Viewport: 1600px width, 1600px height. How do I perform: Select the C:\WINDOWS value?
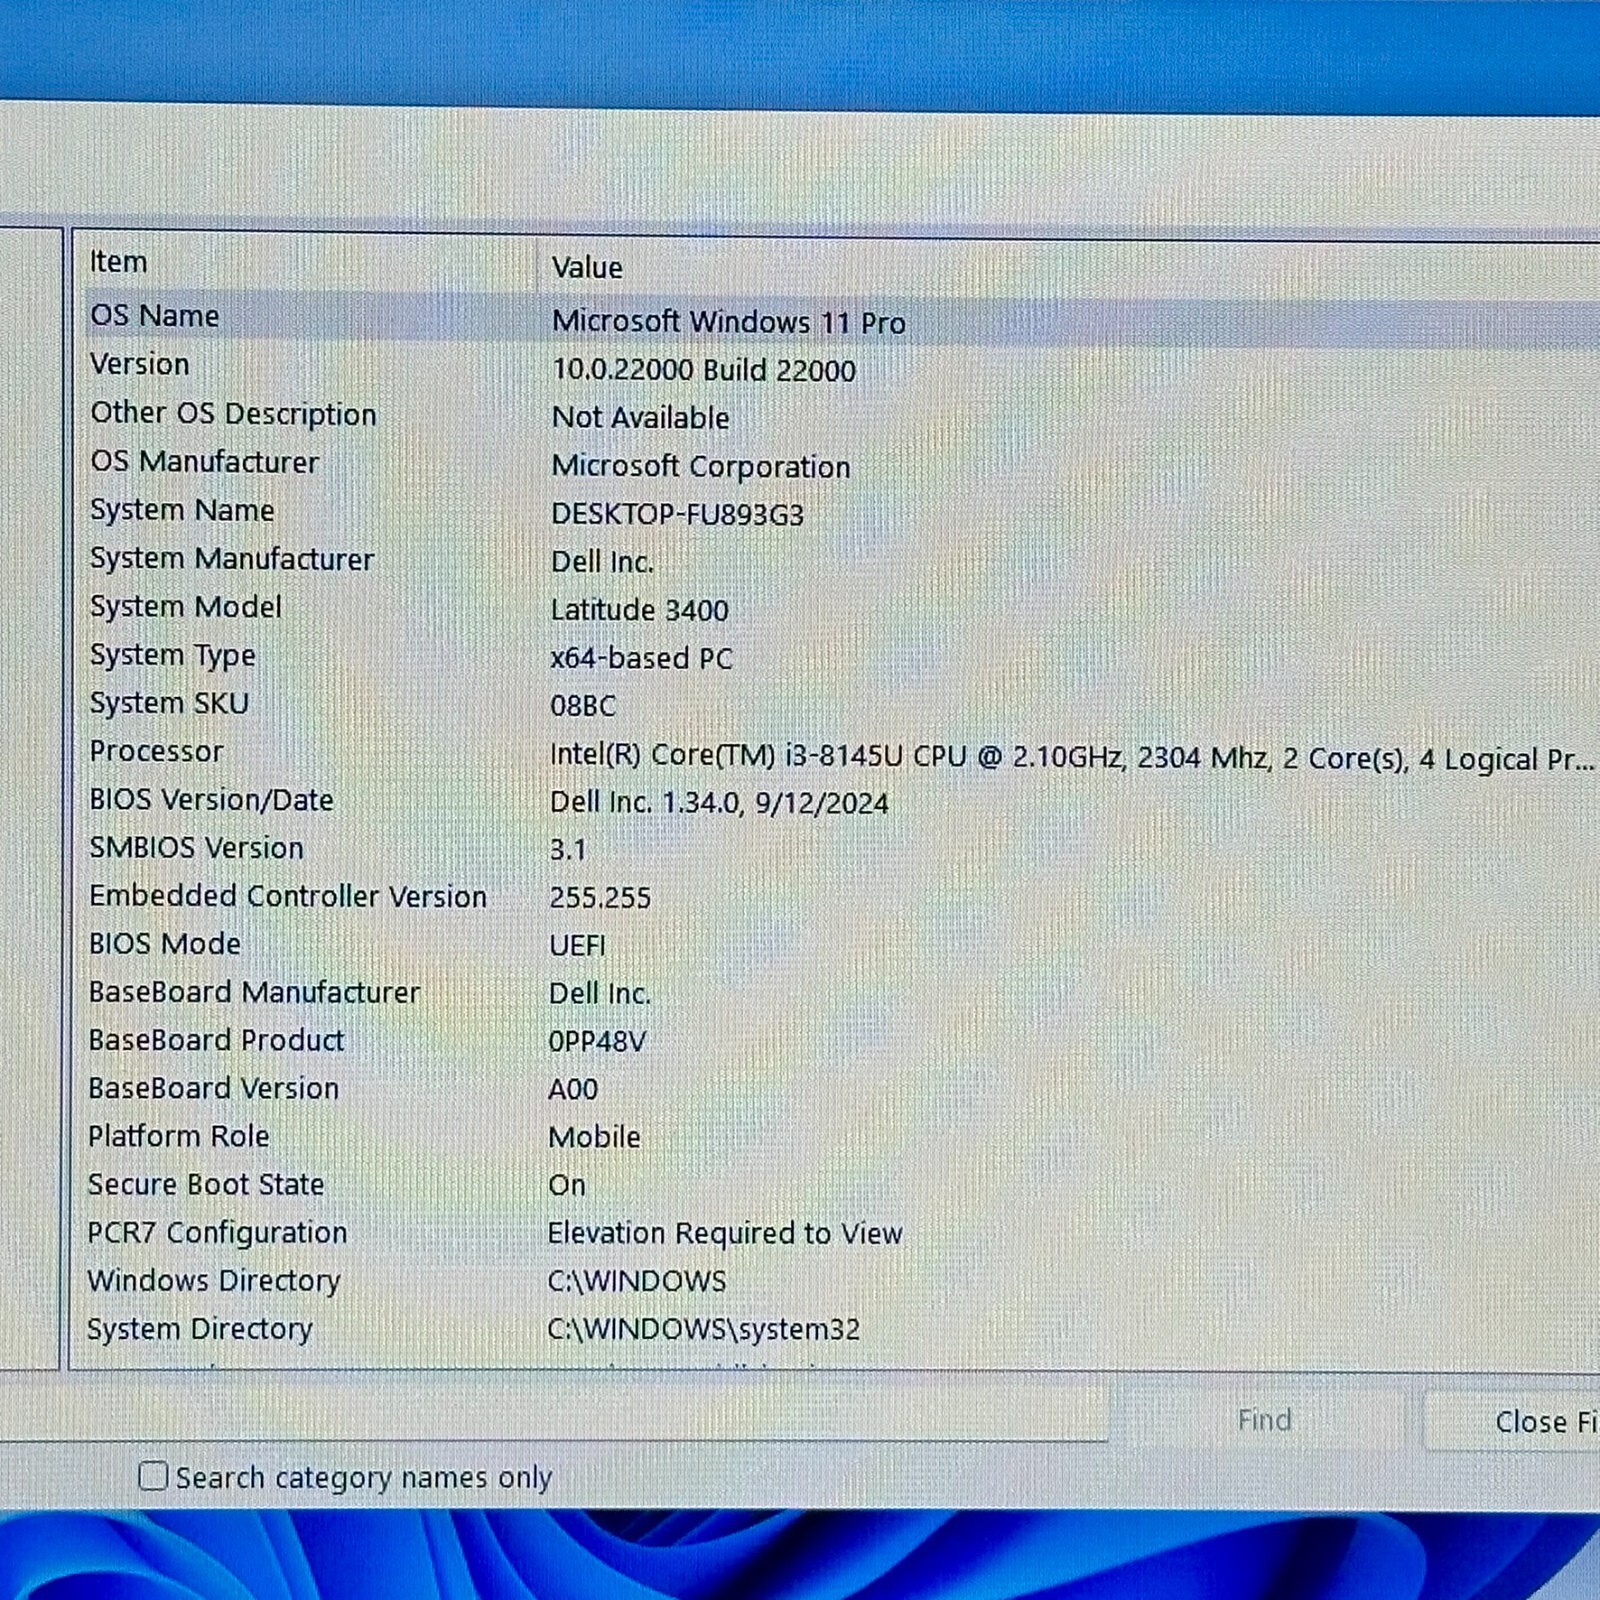pyautogui.click(x=637, y=1281)
